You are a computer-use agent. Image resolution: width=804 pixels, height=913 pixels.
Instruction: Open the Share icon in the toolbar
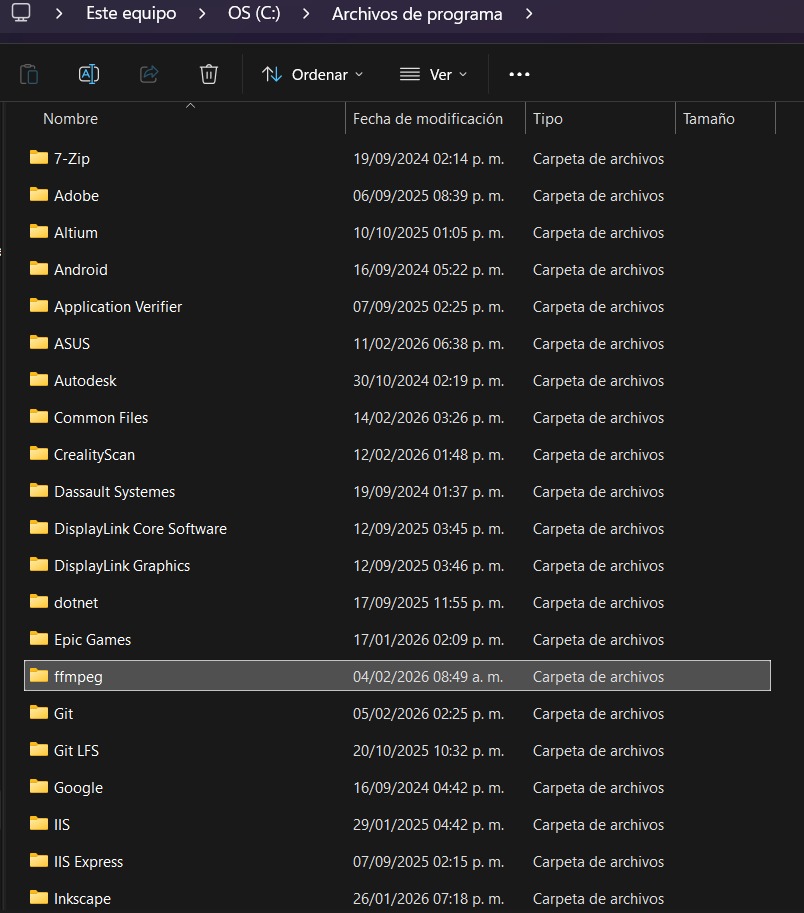148,73
